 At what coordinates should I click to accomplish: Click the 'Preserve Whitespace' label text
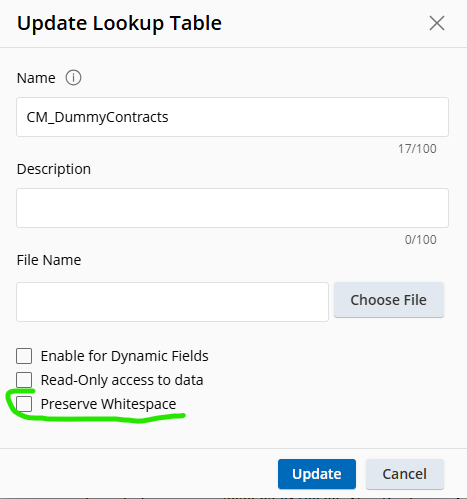pos(108,404)
